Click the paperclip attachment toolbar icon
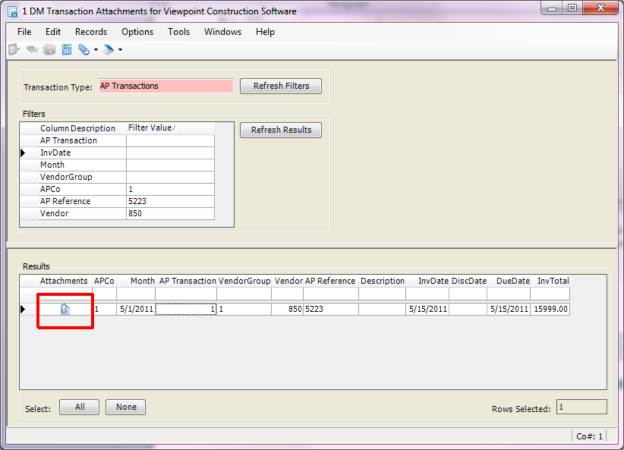The image size is (624, 450). [x=84, y=50]
